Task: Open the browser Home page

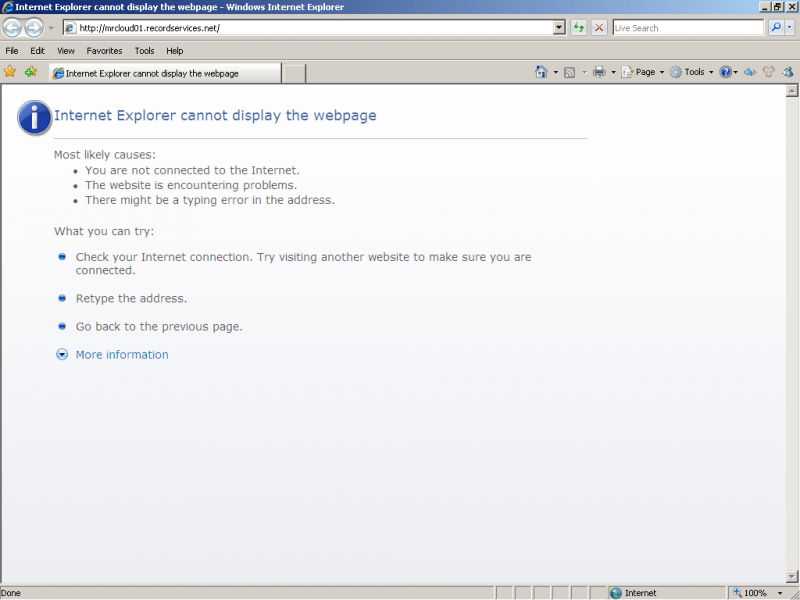Action: (x=543, y=72)
